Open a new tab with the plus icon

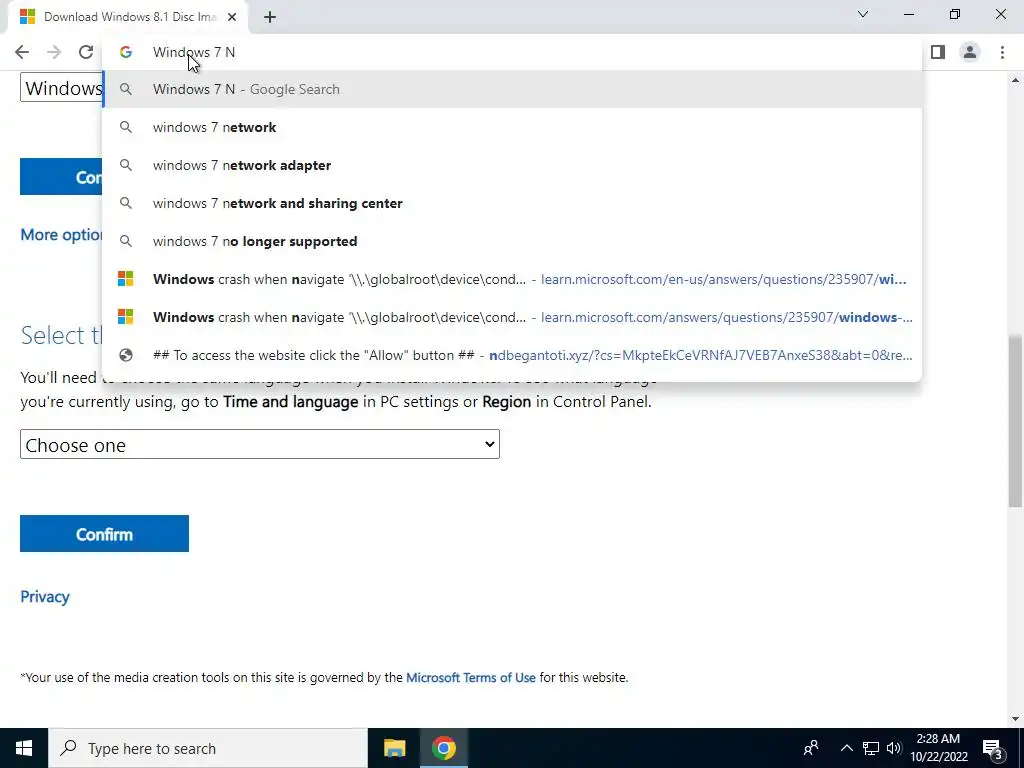pos(270,17)
